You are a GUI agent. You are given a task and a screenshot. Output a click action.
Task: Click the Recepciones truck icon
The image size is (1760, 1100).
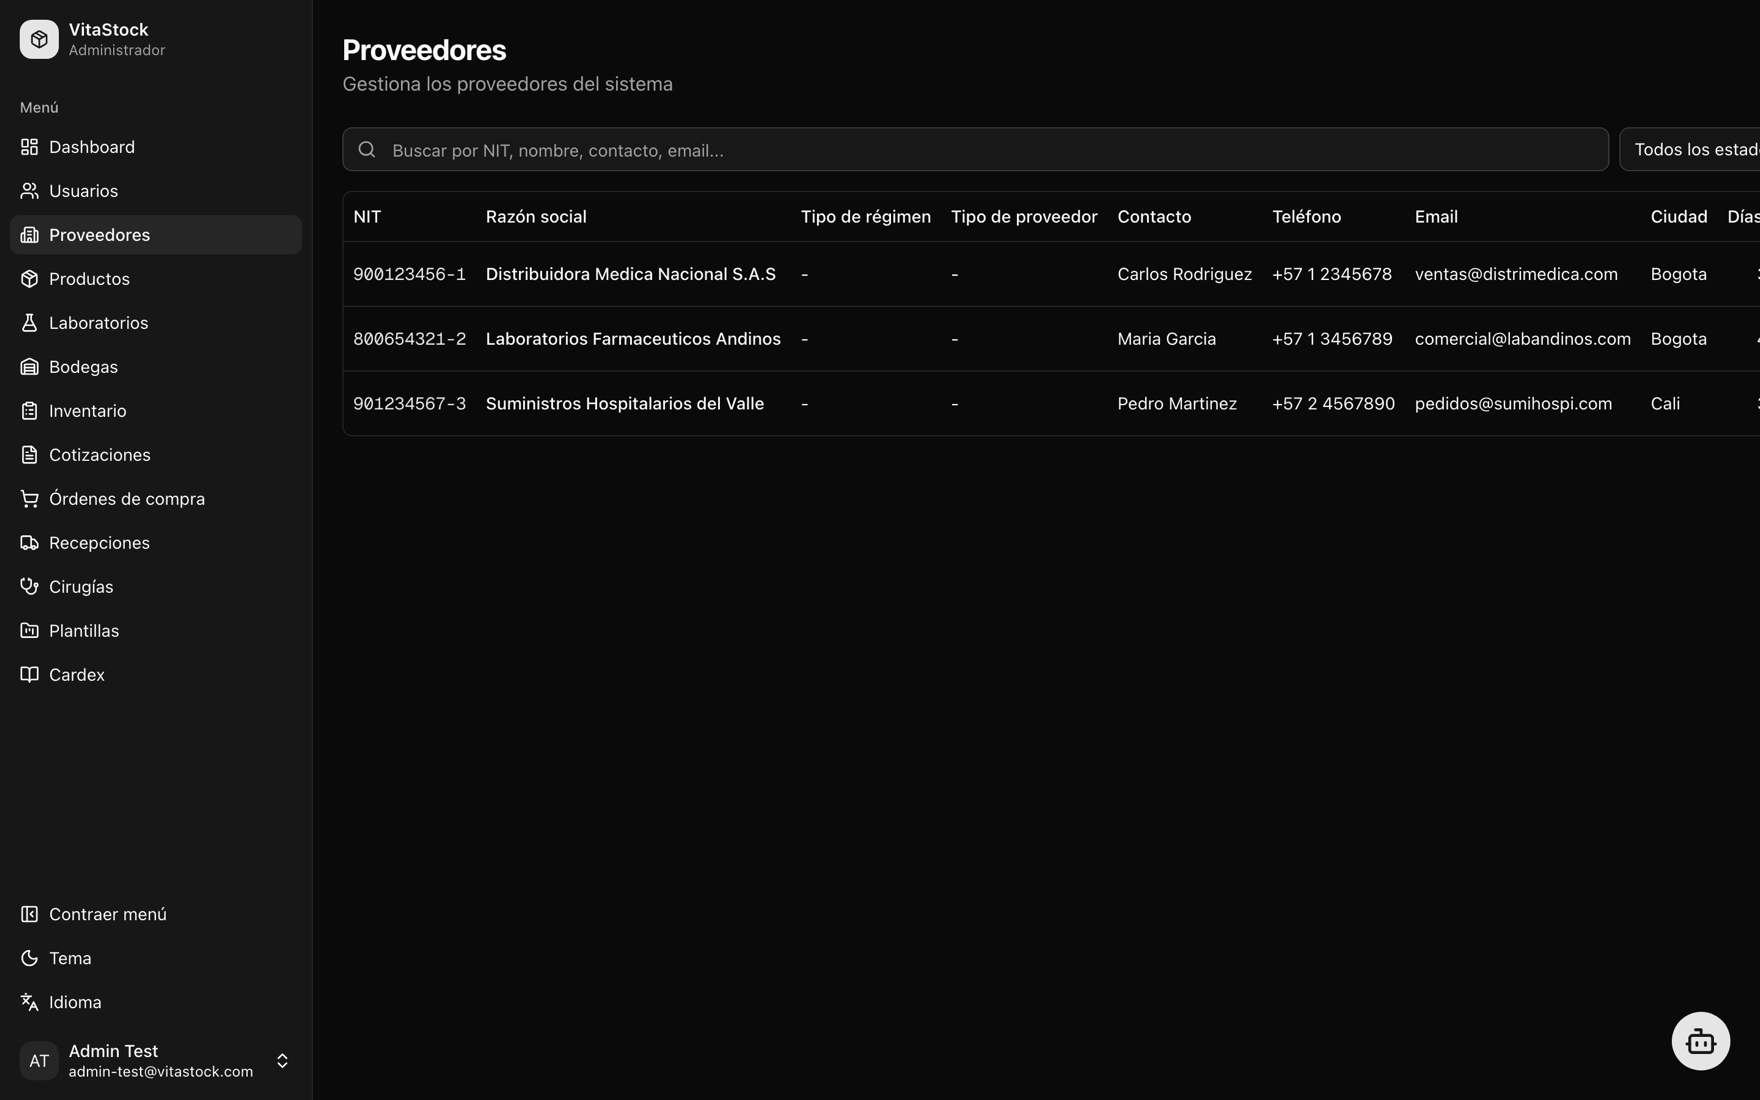(29, 543)
